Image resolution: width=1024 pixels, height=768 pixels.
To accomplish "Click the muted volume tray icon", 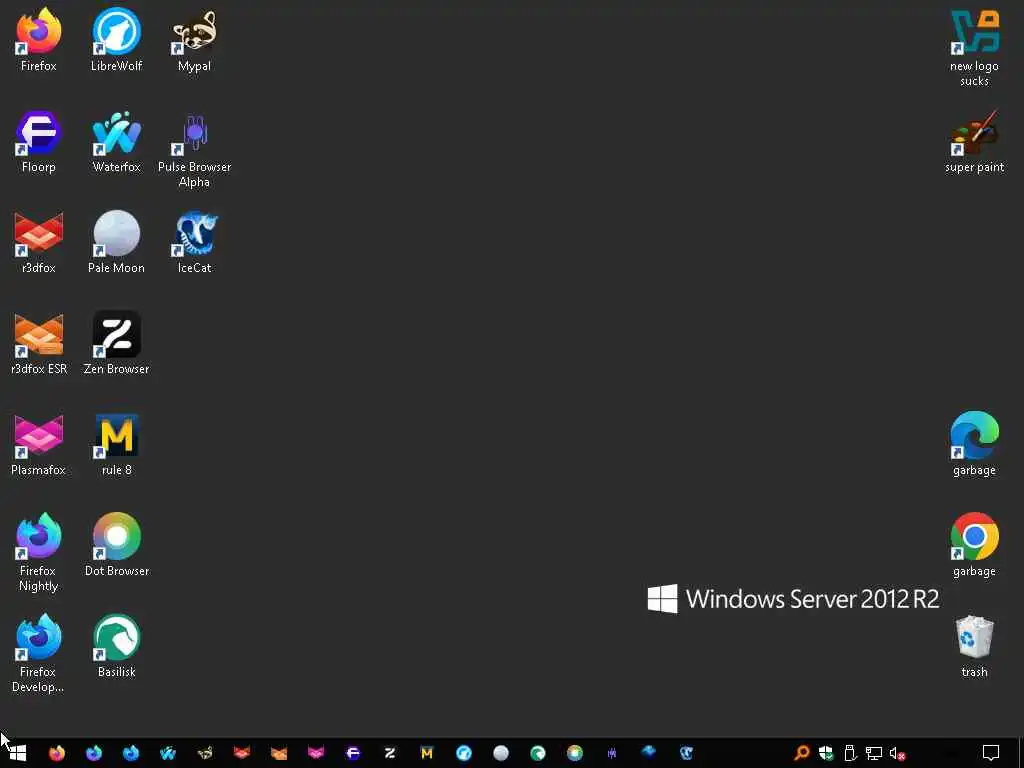I will click(x=897, y=753).
